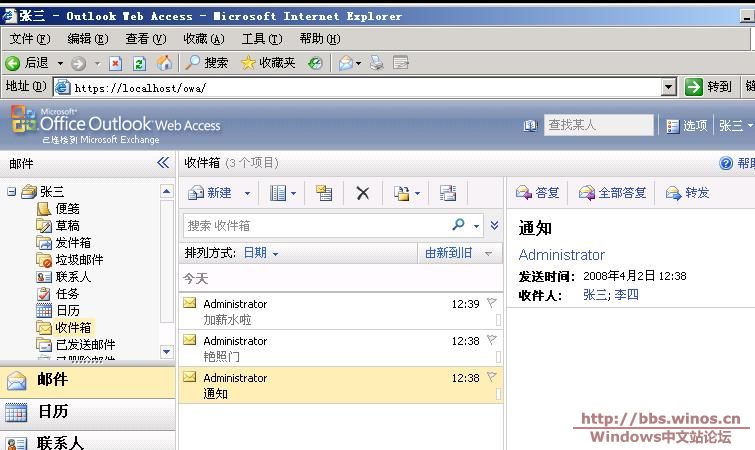Toggle the flag on the 加薪水啦 message

[491, 304]
